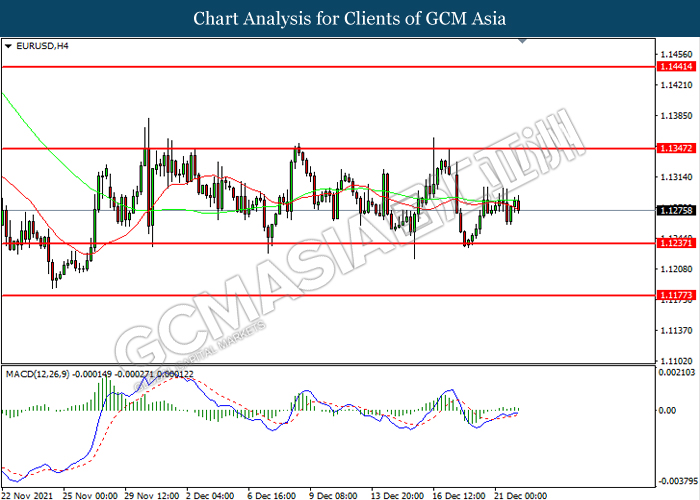Click the MACD scale value -0.003795
The width and height of the screenshot is (700, 500).
click(678, 481)
